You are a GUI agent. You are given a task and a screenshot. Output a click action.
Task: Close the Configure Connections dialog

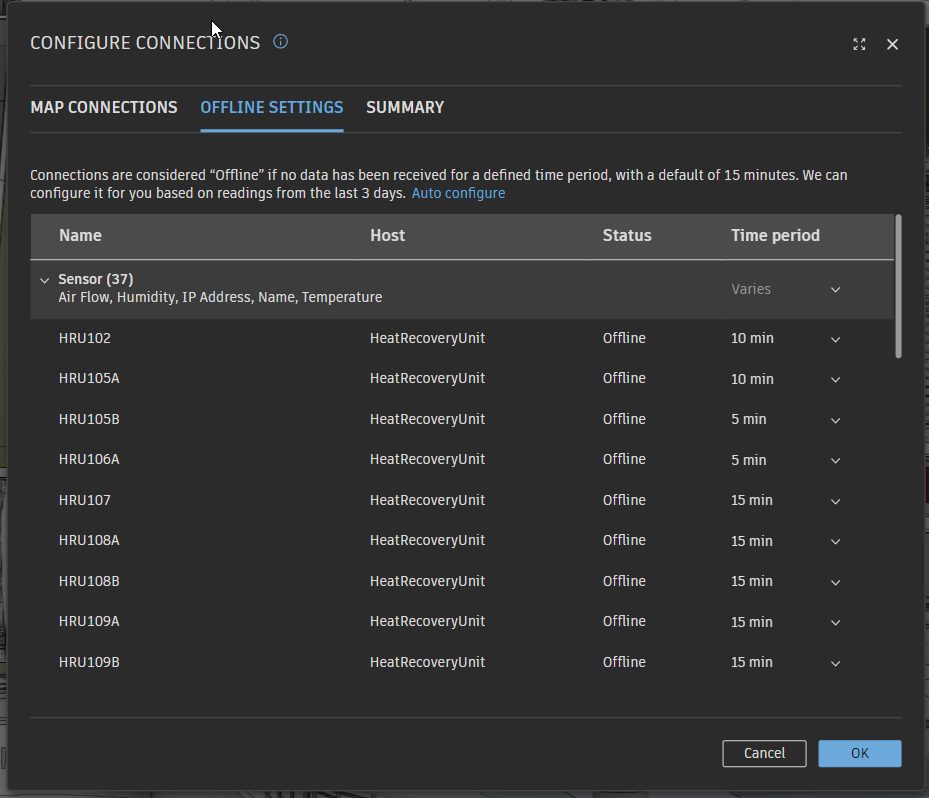click(893, 44)
